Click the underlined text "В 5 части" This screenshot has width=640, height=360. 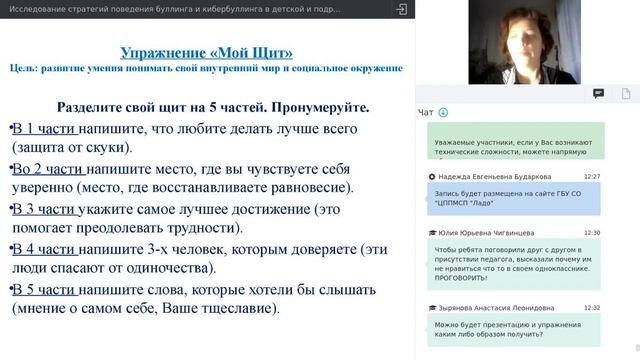[x=45, y=289]
